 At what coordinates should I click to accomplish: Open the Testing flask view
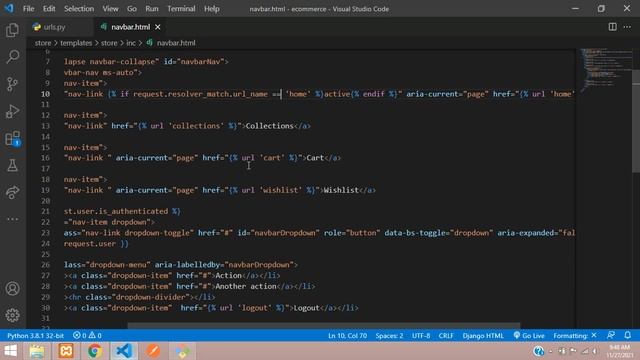tap(12, 165)
